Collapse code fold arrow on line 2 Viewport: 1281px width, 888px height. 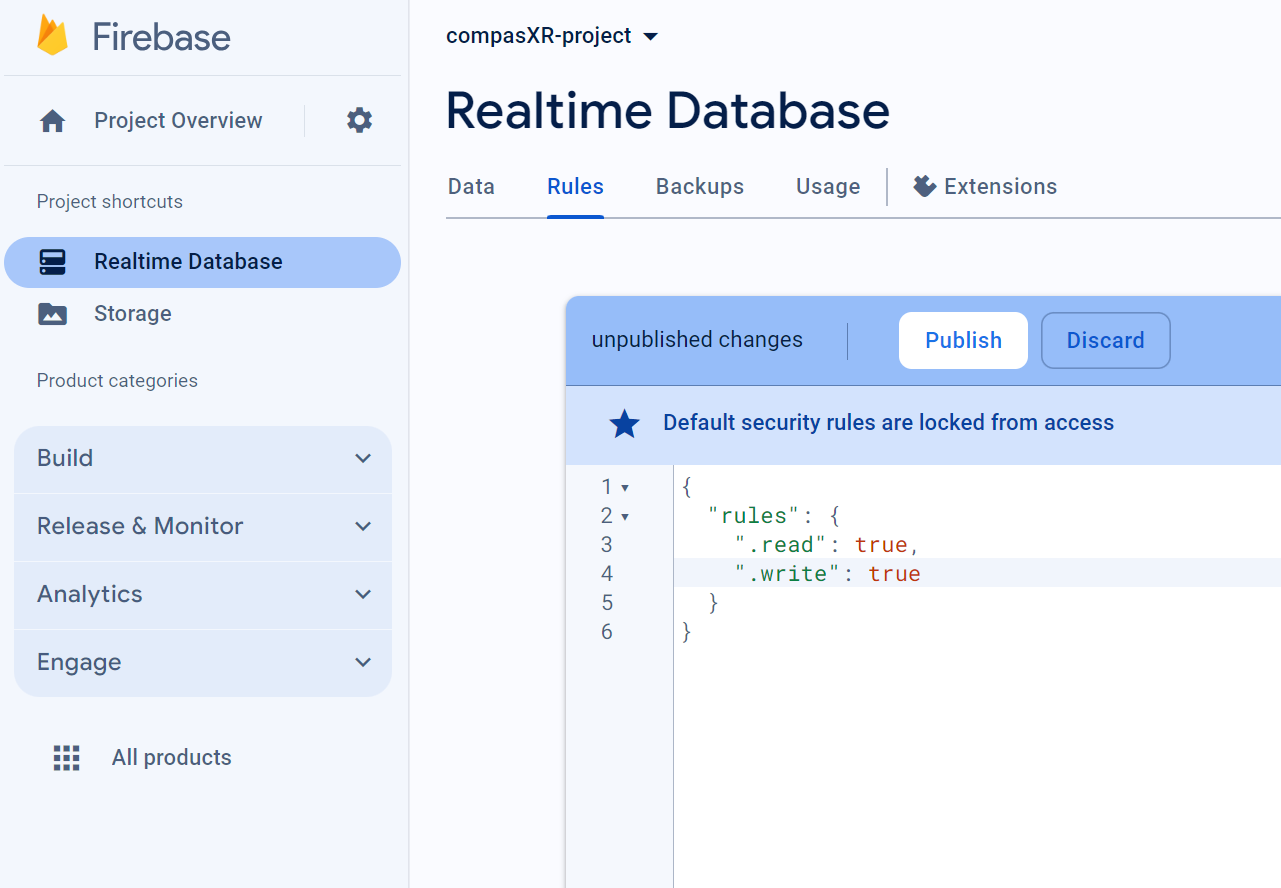(x=625, y=516)
